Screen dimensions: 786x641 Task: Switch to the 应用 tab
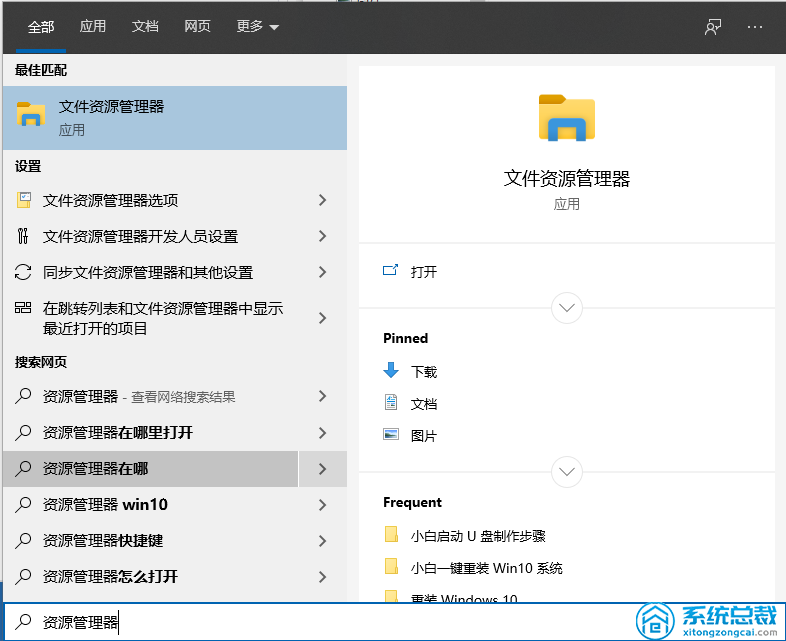(93, 27)
